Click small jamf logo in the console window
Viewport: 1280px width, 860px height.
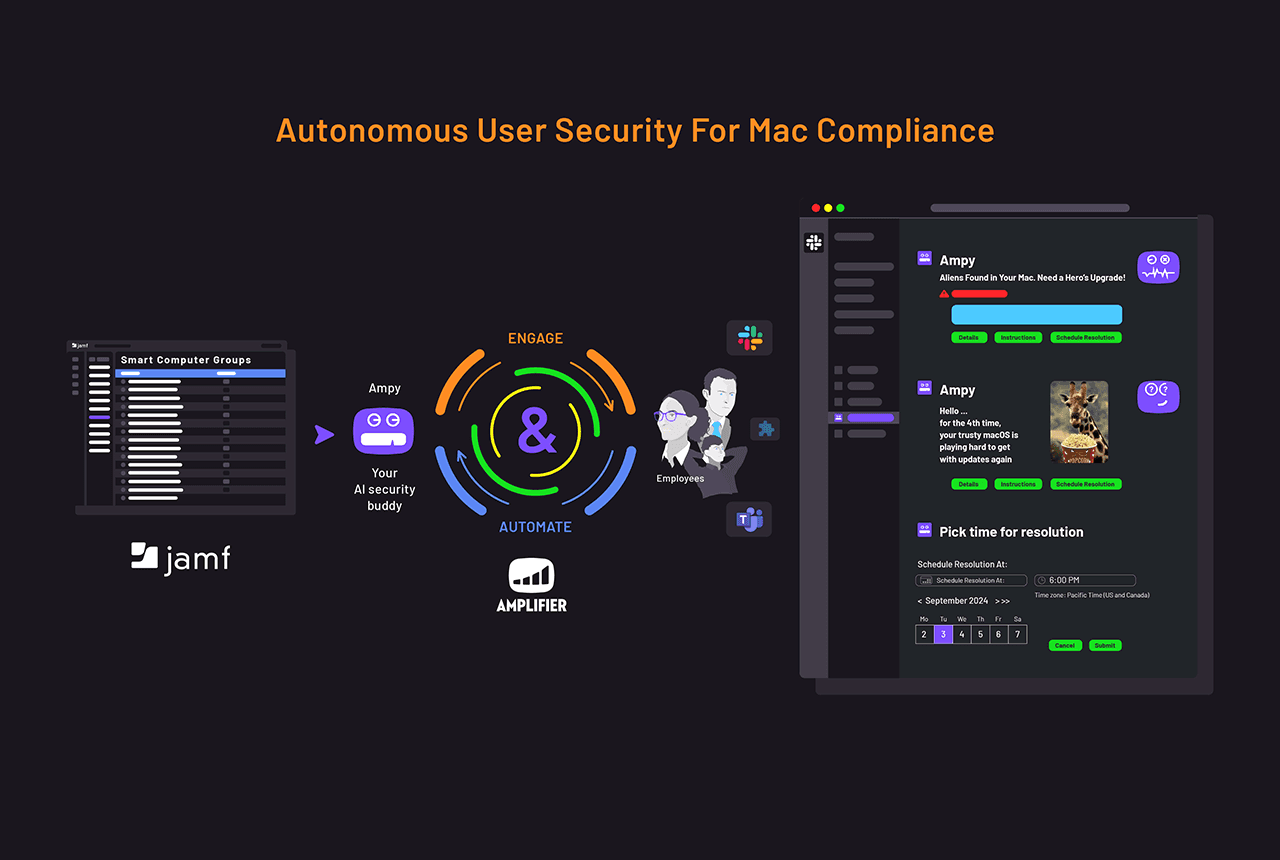[81, 345]
